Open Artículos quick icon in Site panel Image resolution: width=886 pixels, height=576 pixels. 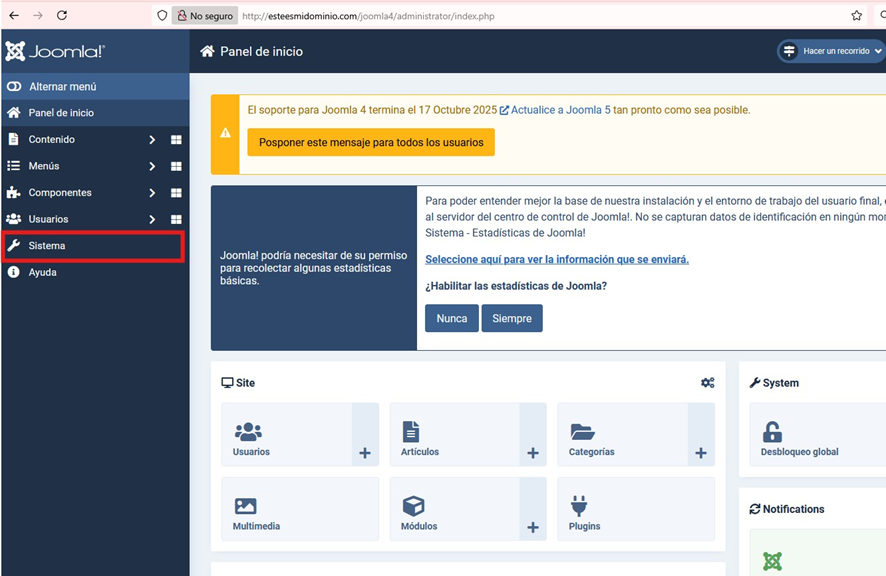tap(455, 435)
